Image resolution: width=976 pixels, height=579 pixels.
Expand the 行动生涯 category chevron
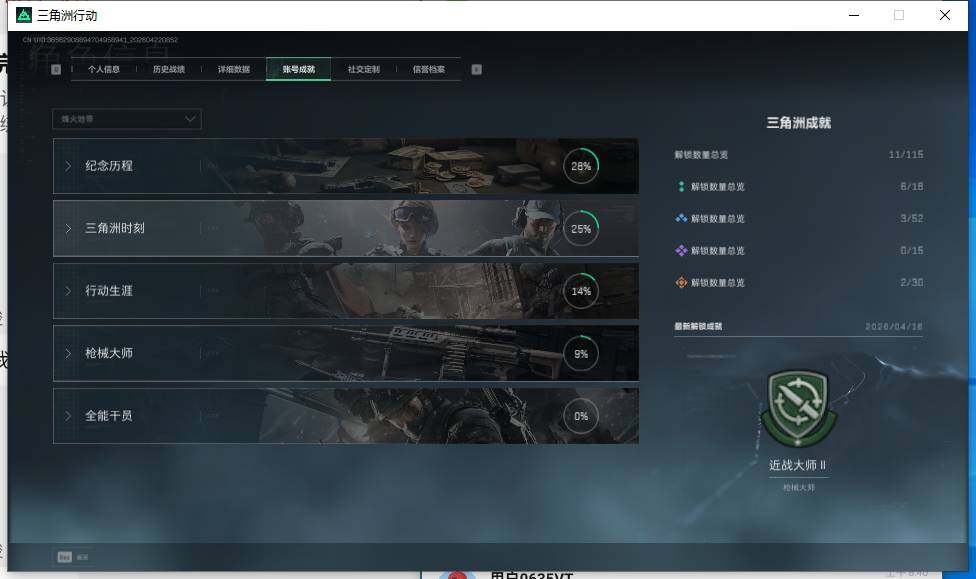click(68, 291)
